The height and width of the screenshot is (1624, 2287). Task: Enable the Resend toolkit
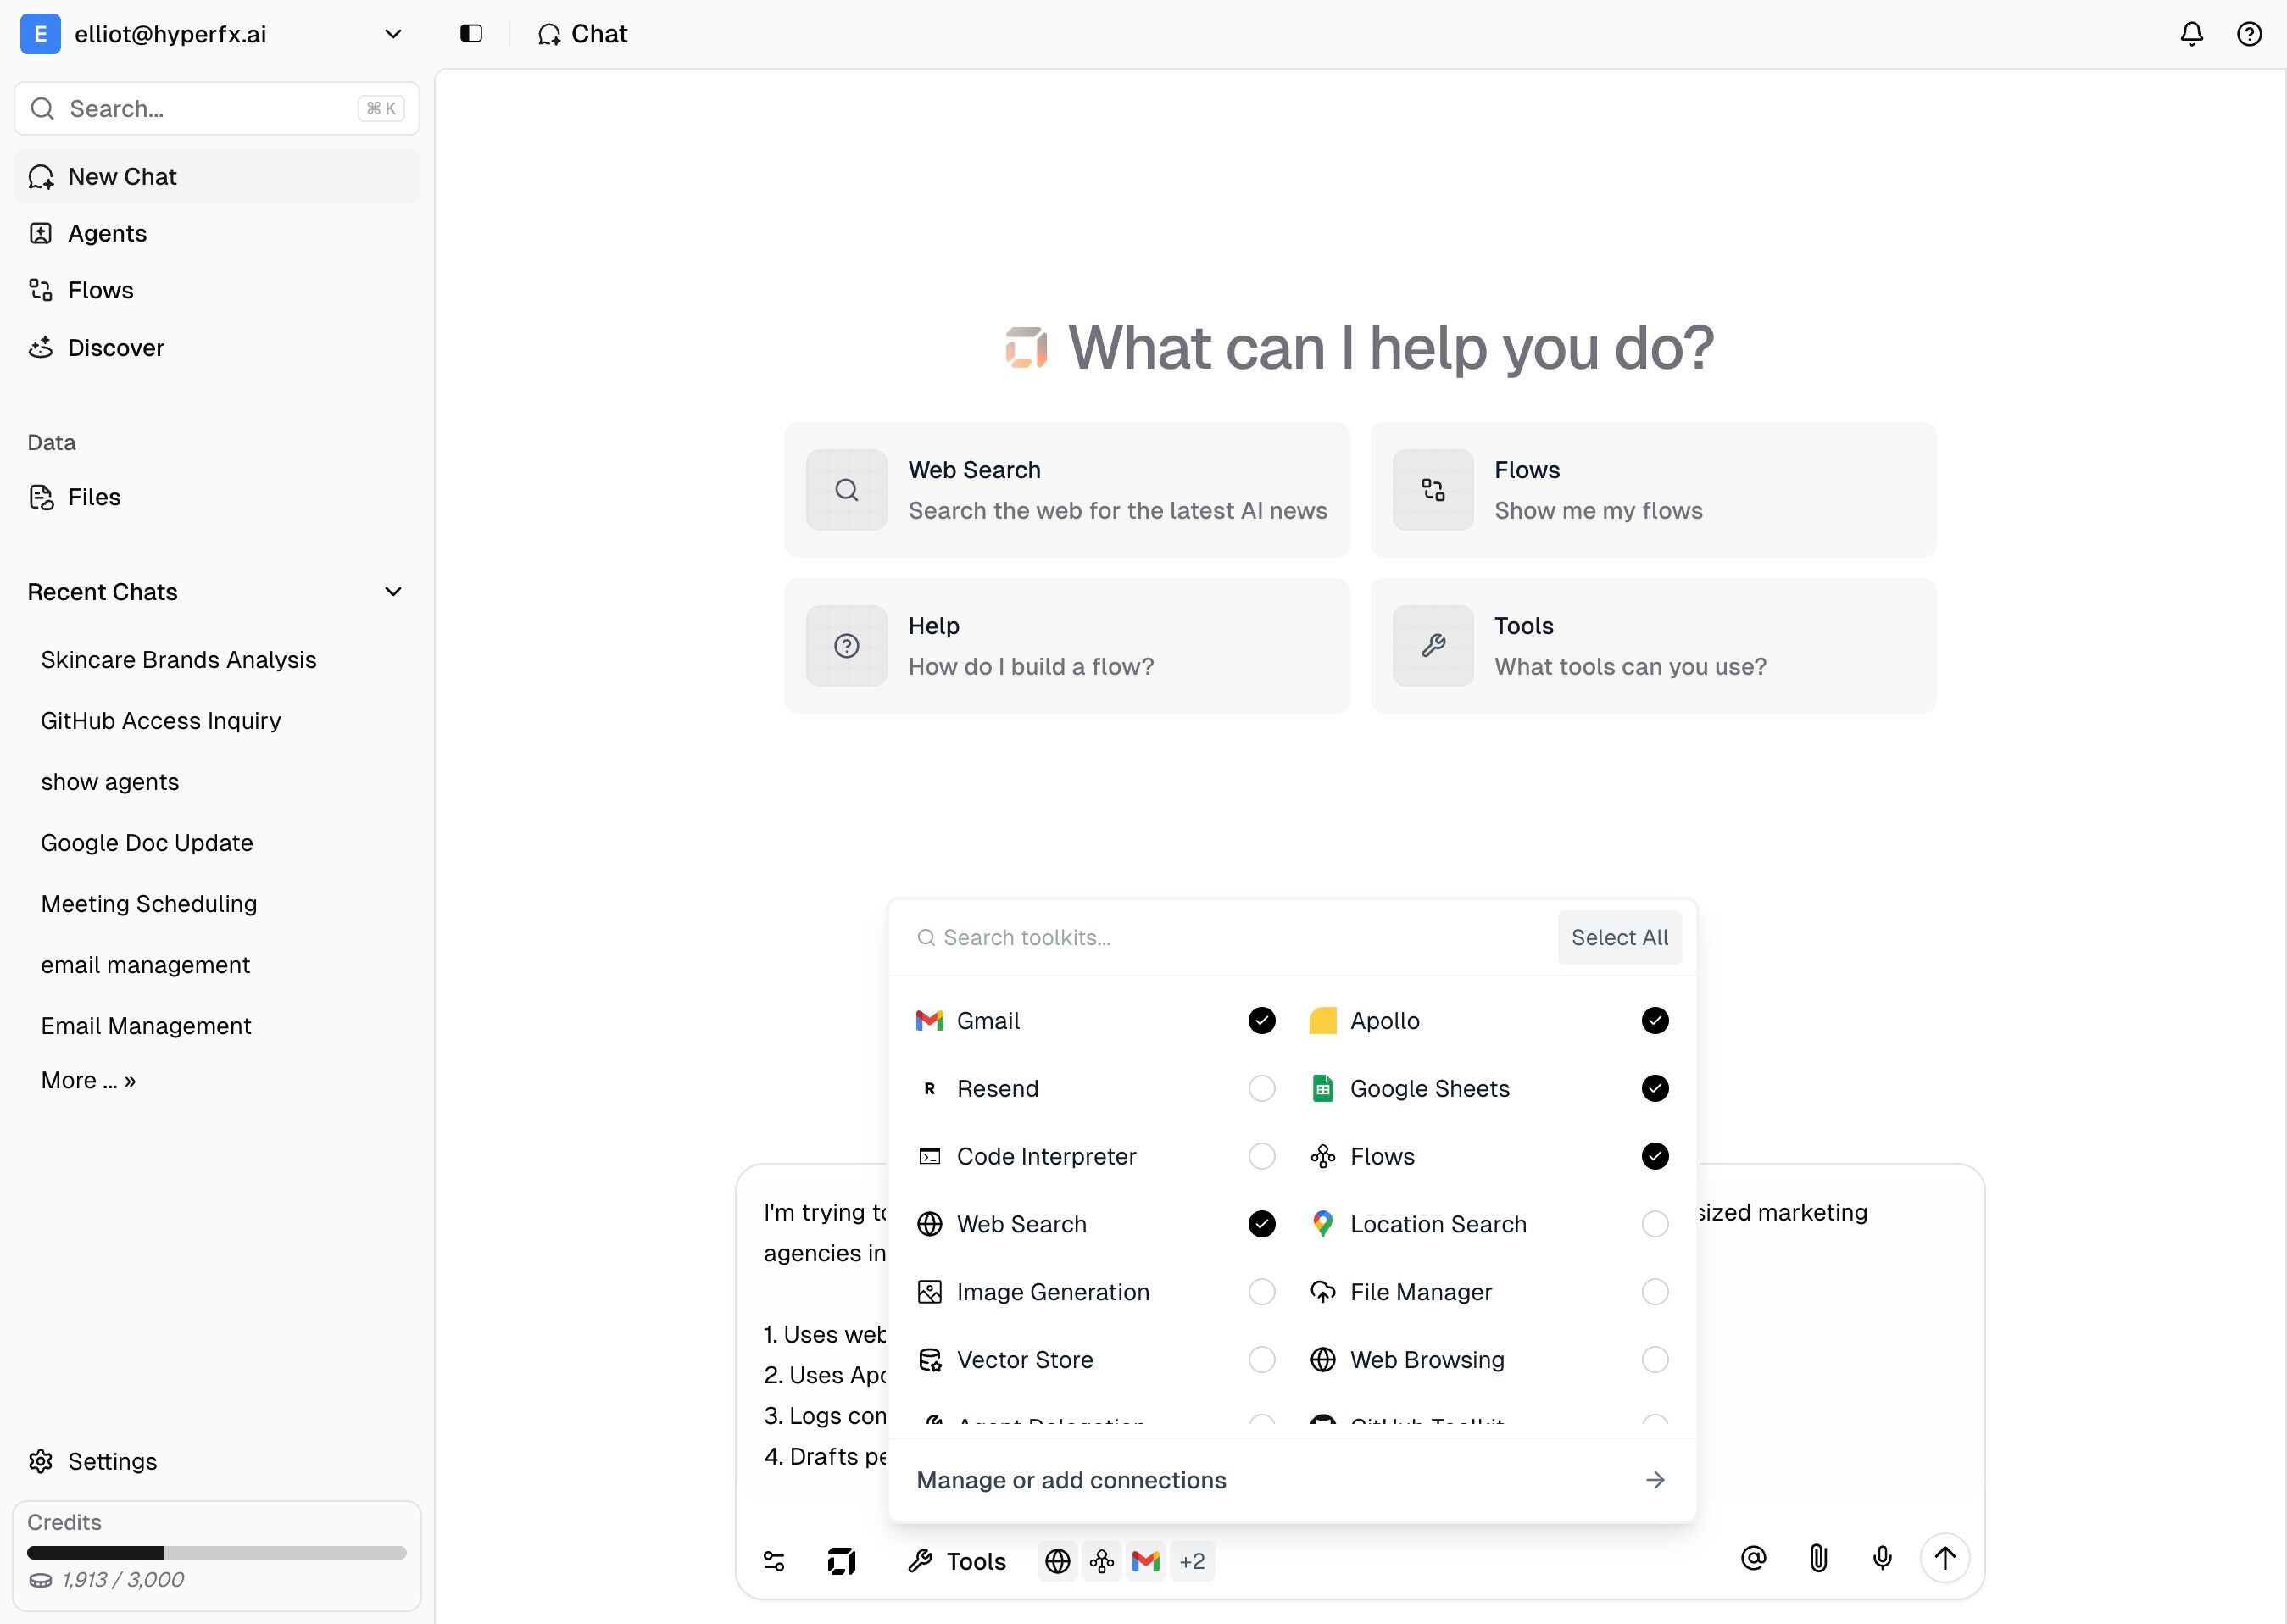click(x=1261, y=1088)
